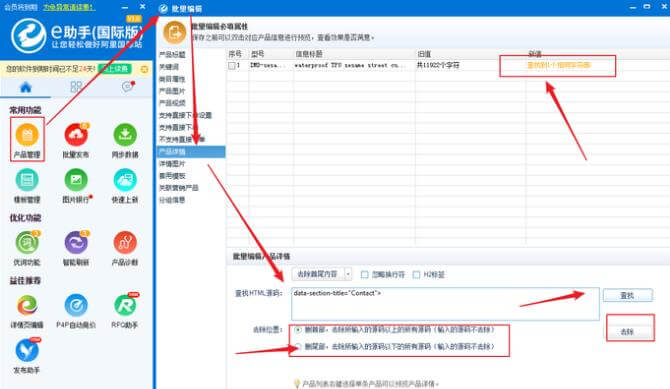Click the 同步数据 green download icon
The height and width of the screenshot is (389, 670).
coord(125,135)
